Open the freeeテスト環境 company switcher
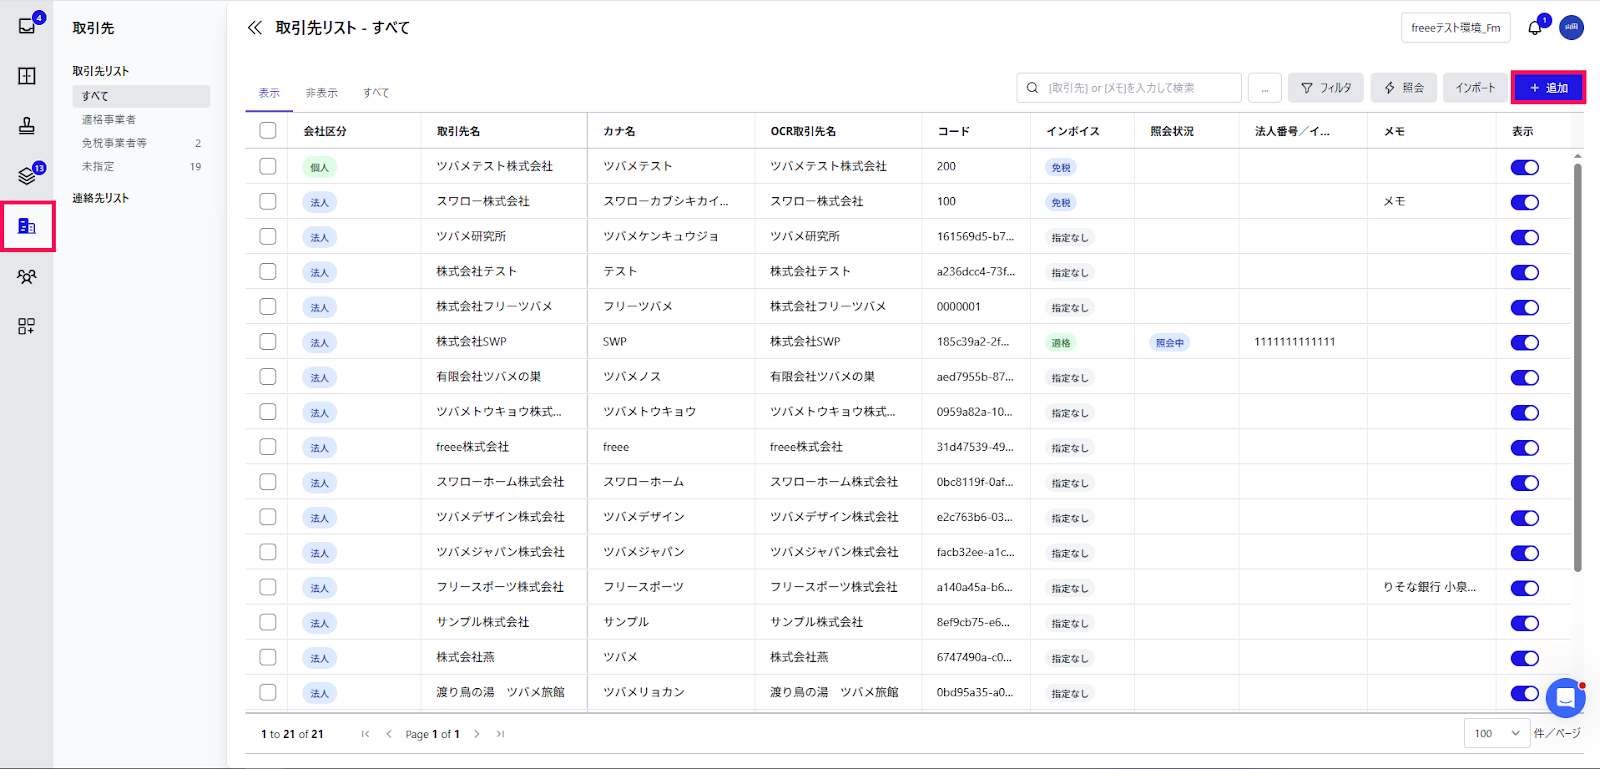 pos(1456,28)
